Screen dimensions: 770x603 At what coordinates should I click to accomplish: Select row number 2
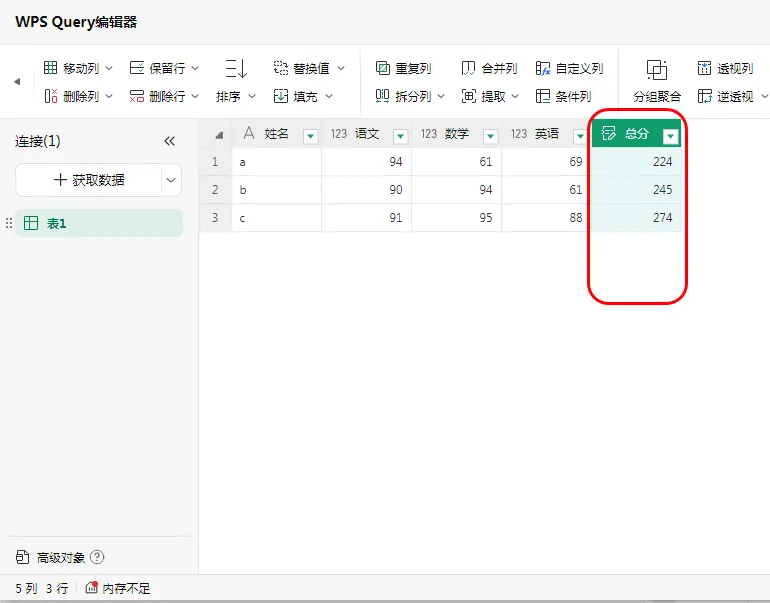215,190
